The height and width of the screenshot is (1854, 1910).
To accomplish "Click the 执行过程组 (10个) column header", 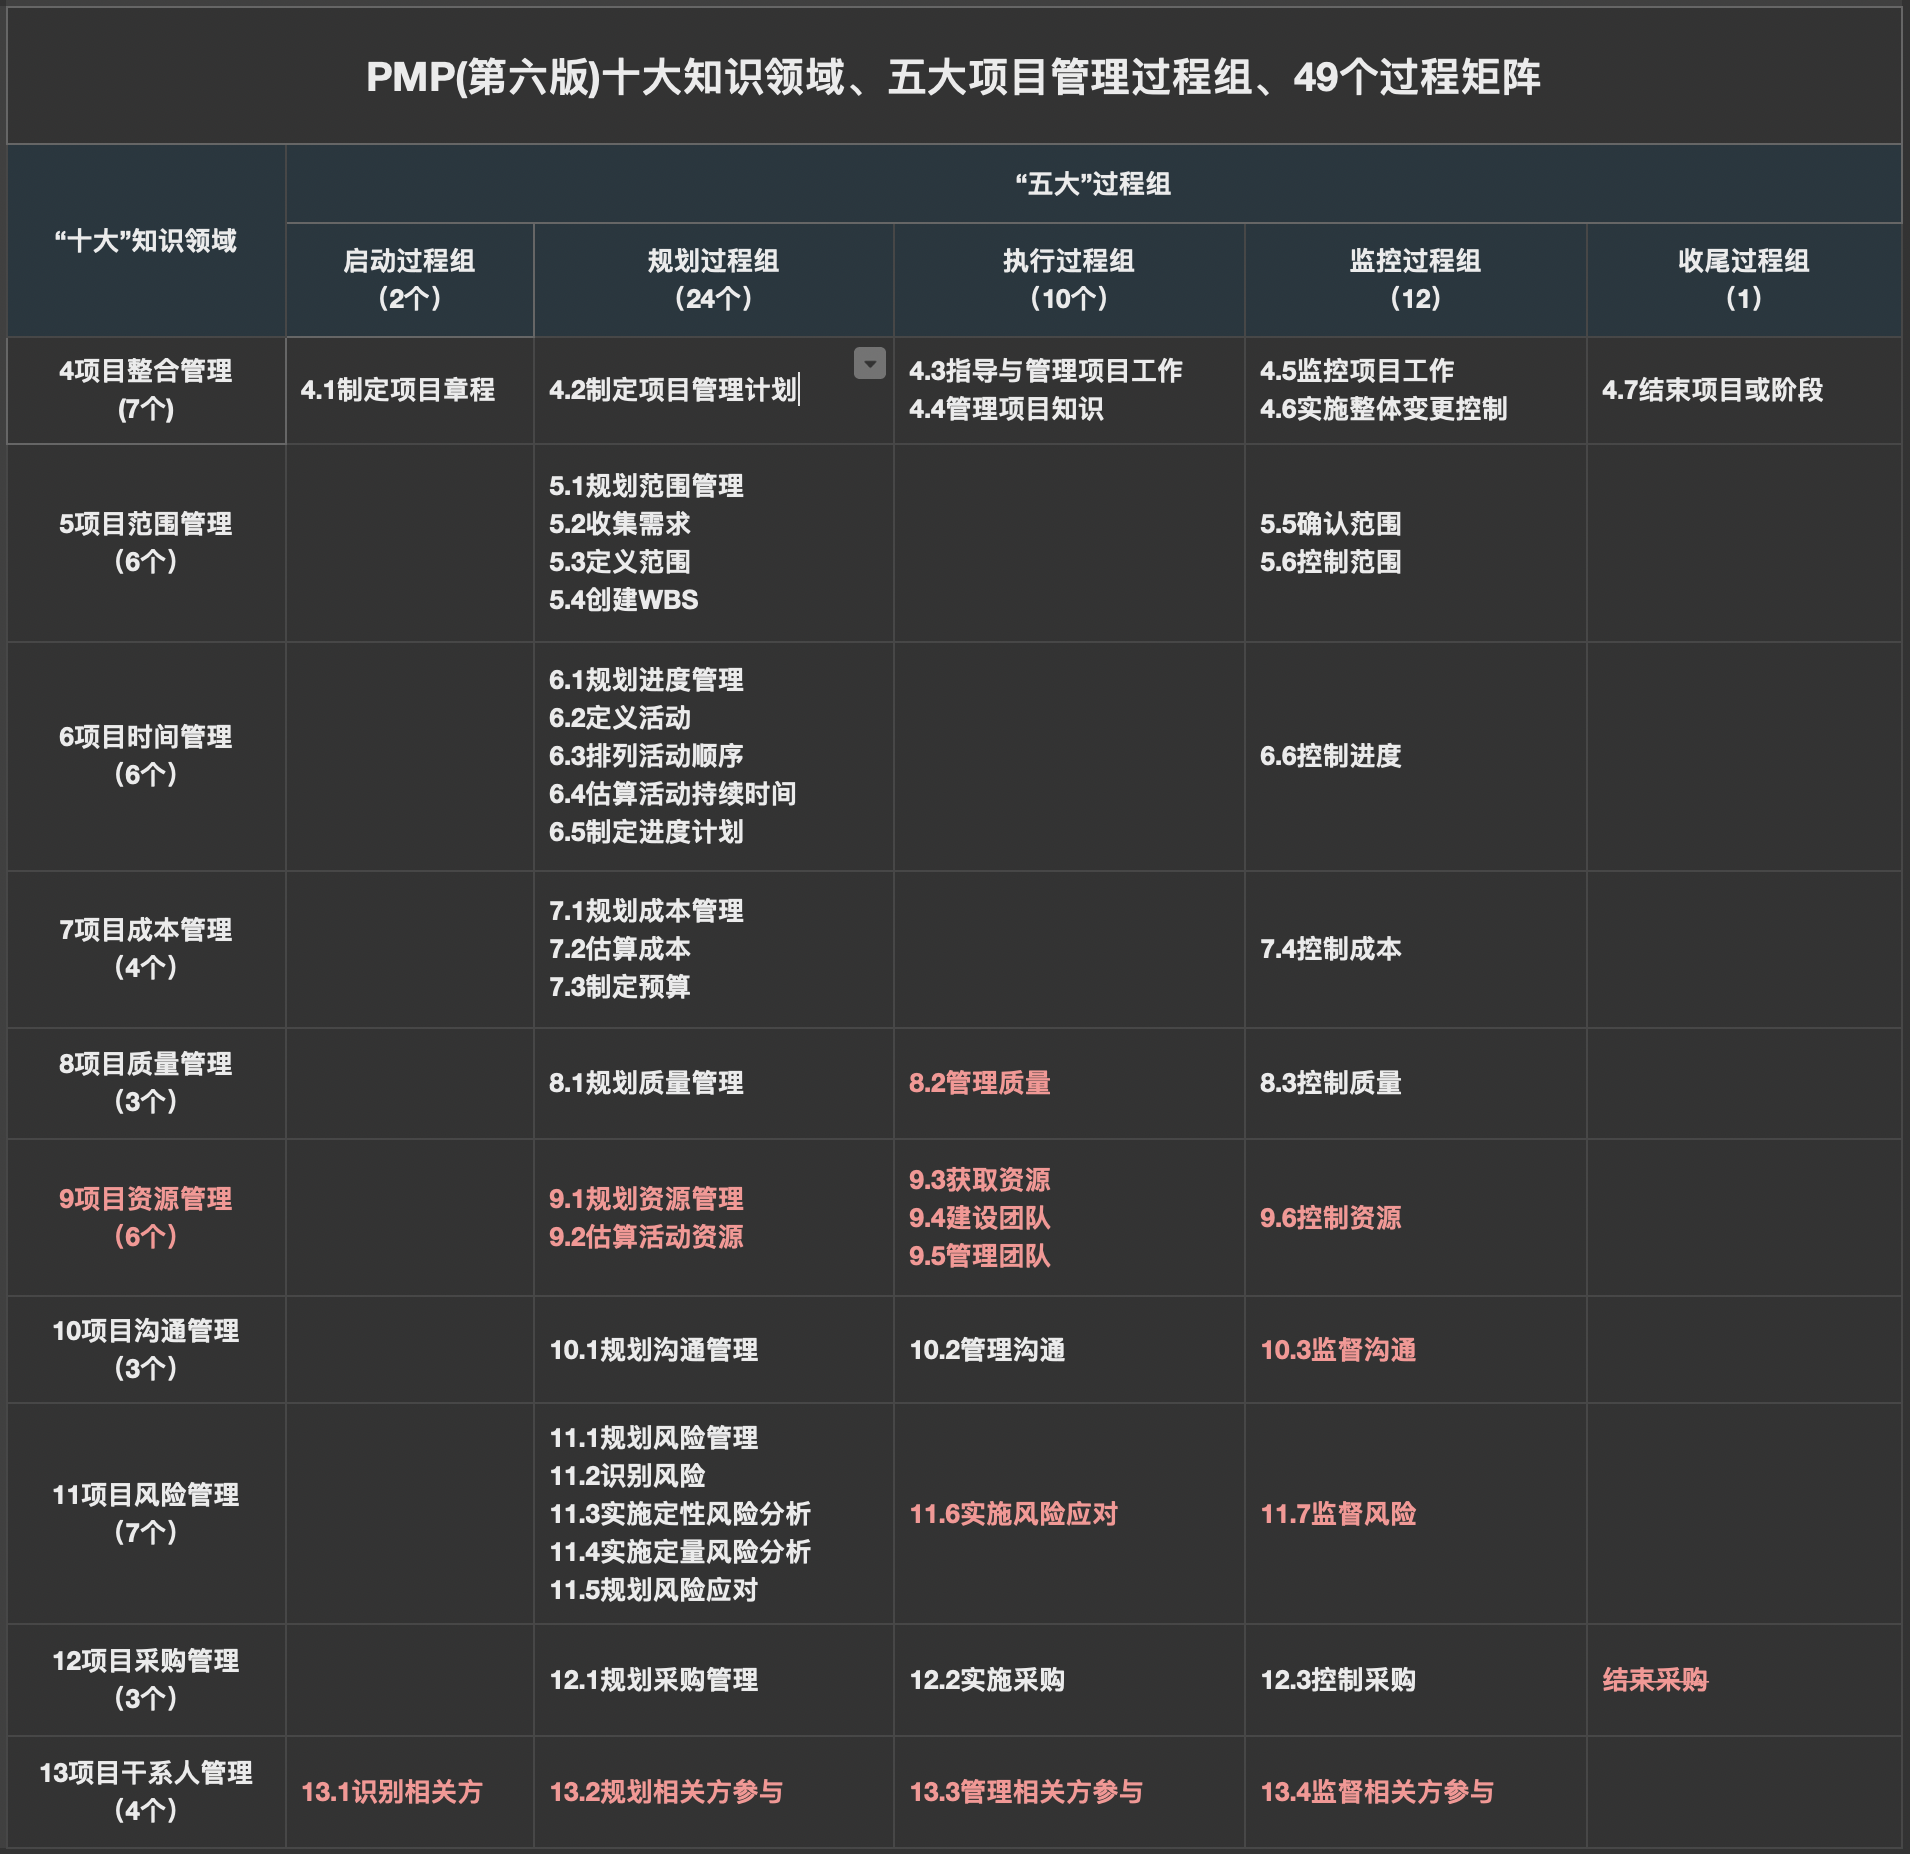I will (1069, 280).
